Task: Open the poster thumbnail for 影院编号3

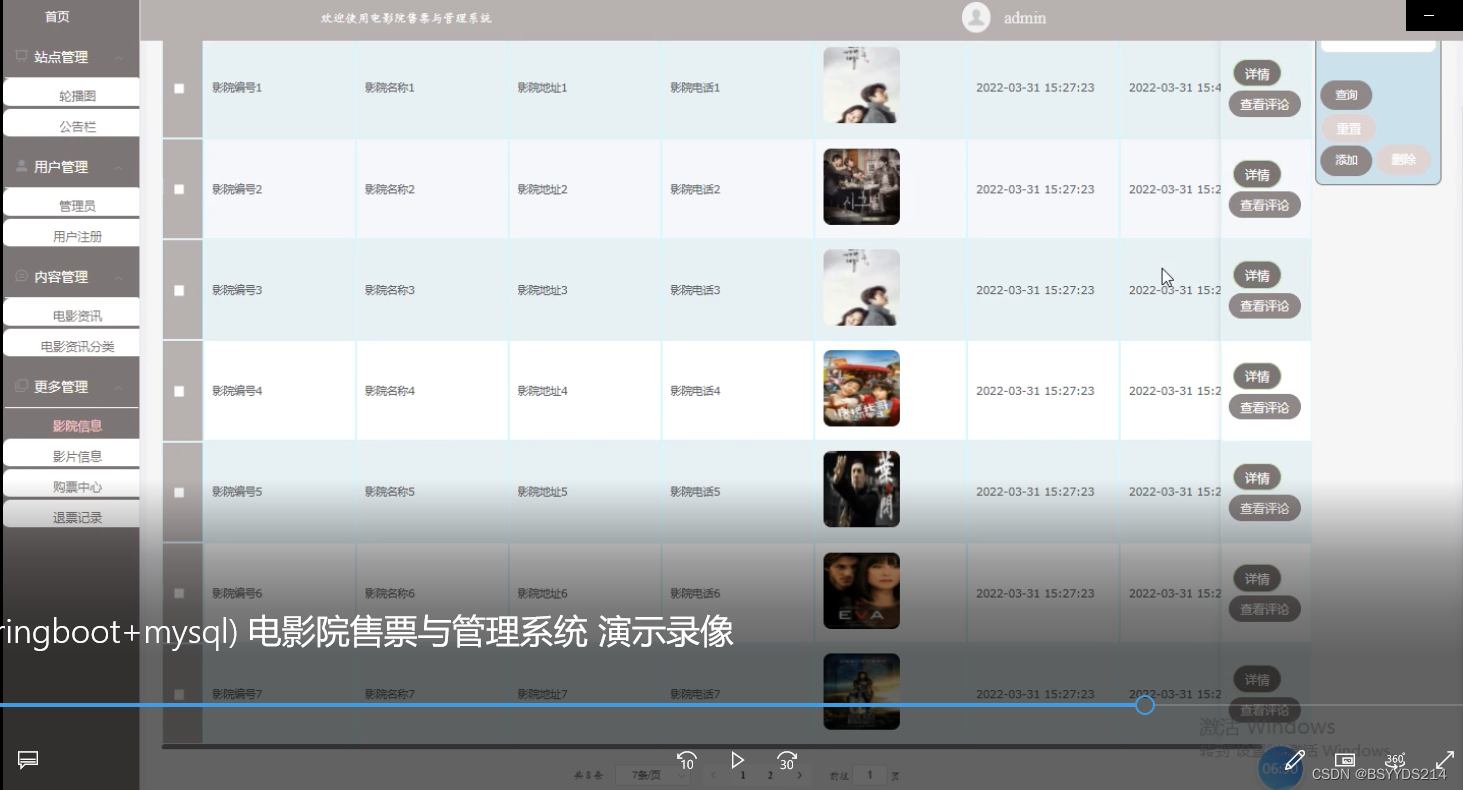Action: click(861, 288)
